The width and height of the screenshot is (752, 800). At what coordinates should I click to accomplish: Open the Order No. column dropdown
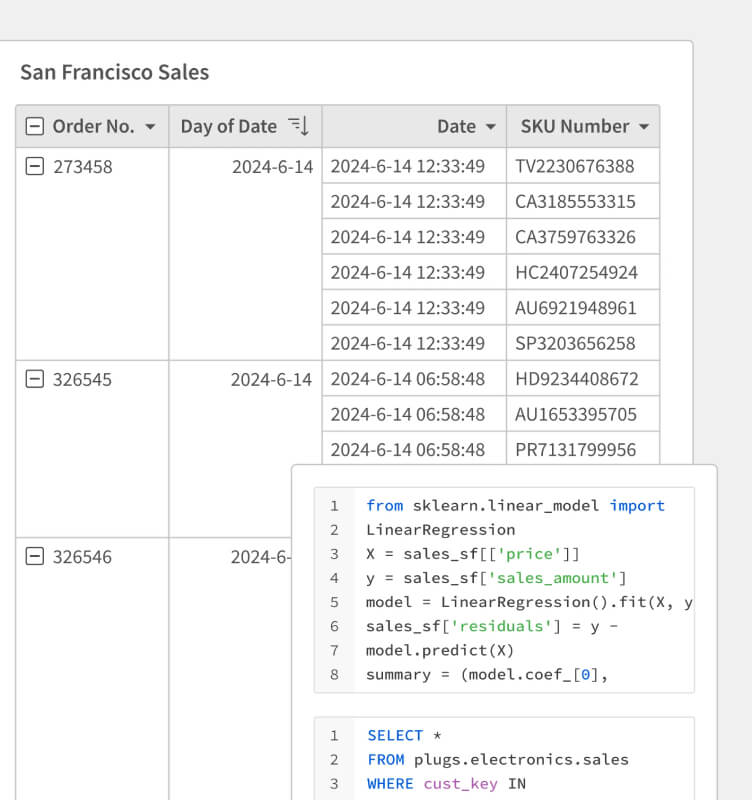(150, 127)
